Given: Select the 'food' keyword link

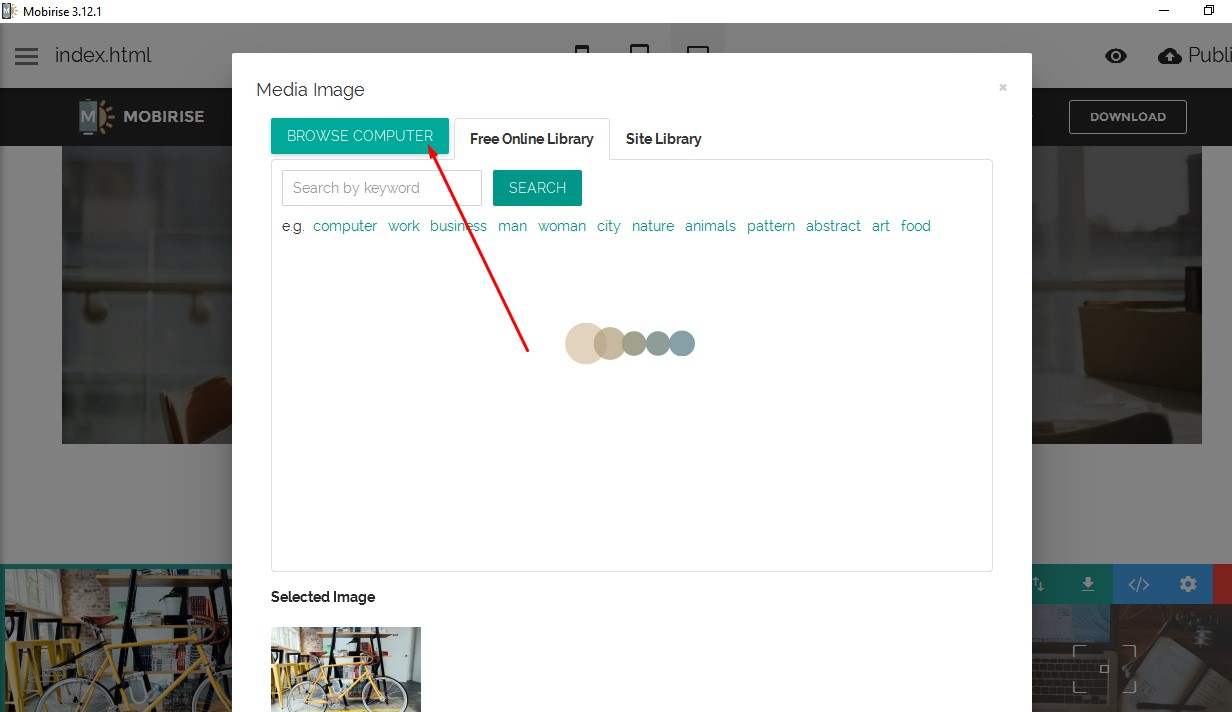Looking at the screenshot, I should 915,226.
